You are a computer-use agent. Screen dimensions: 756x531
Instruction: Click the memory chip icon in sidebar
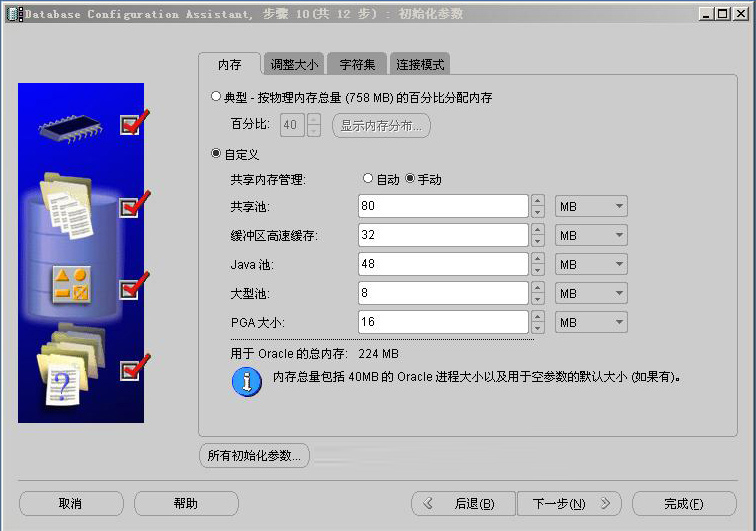pyautogui.click(x=72, y=125)
